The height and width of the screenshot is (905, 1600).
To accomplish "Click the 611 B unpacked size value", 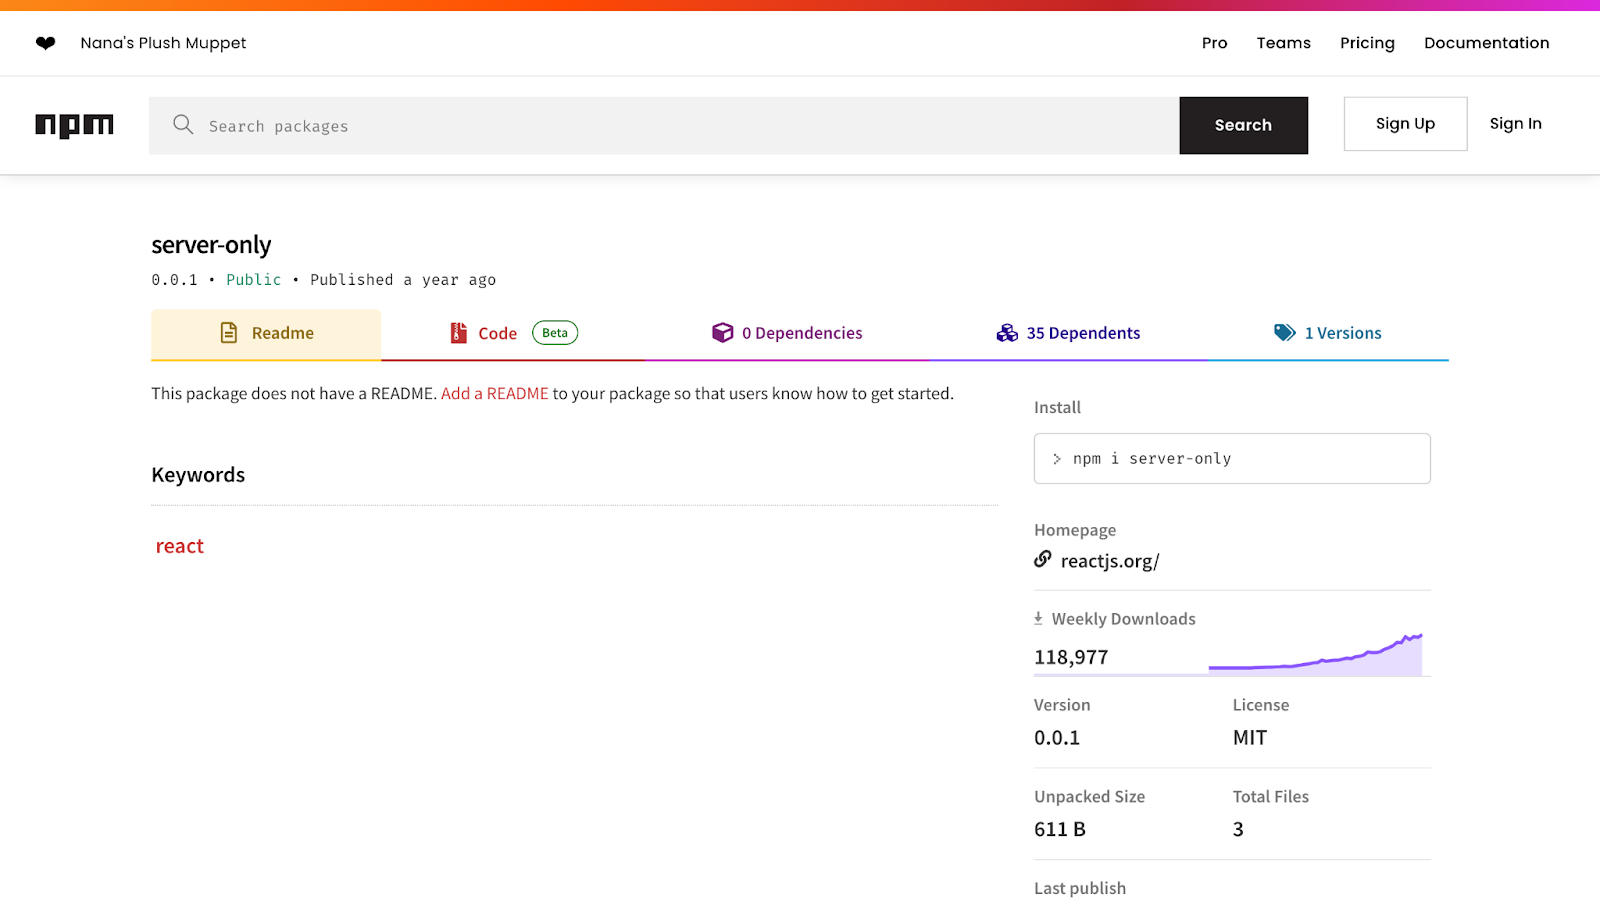I will pos(1060,830).
